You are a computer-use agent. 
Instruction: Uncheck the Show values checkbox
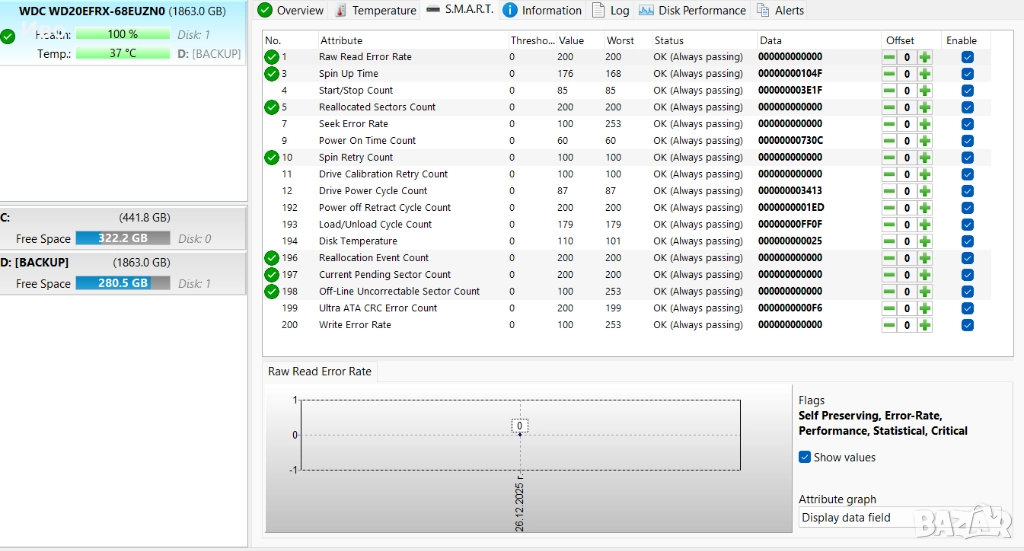coord(805,457)
